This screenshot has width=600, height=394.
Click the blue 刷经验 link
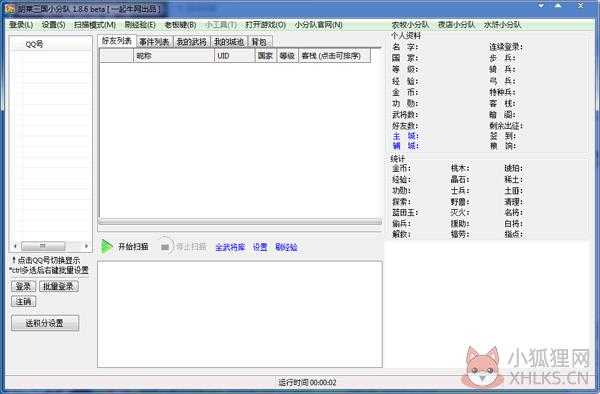(286, 247)
